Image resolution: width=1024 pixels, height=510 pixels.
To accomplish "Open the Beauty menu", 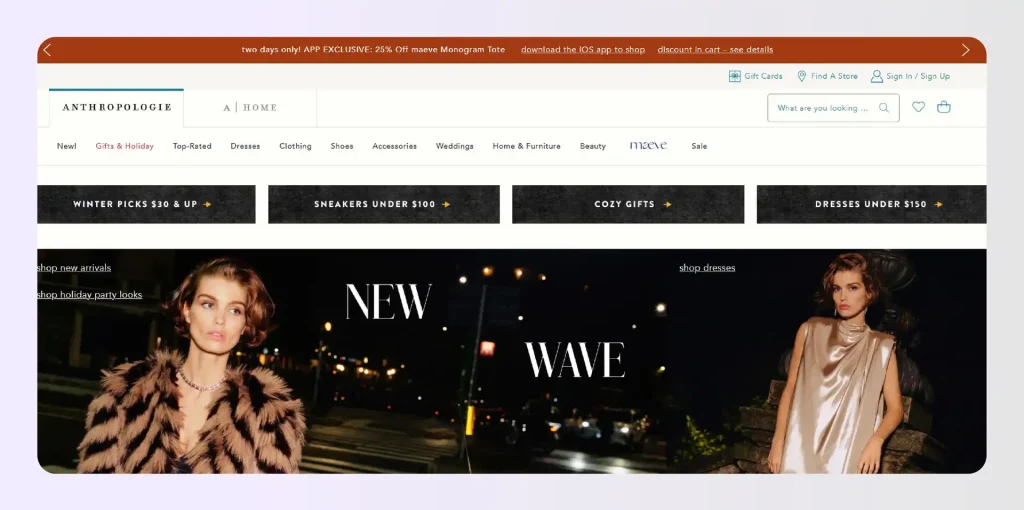I will point(593,146).
